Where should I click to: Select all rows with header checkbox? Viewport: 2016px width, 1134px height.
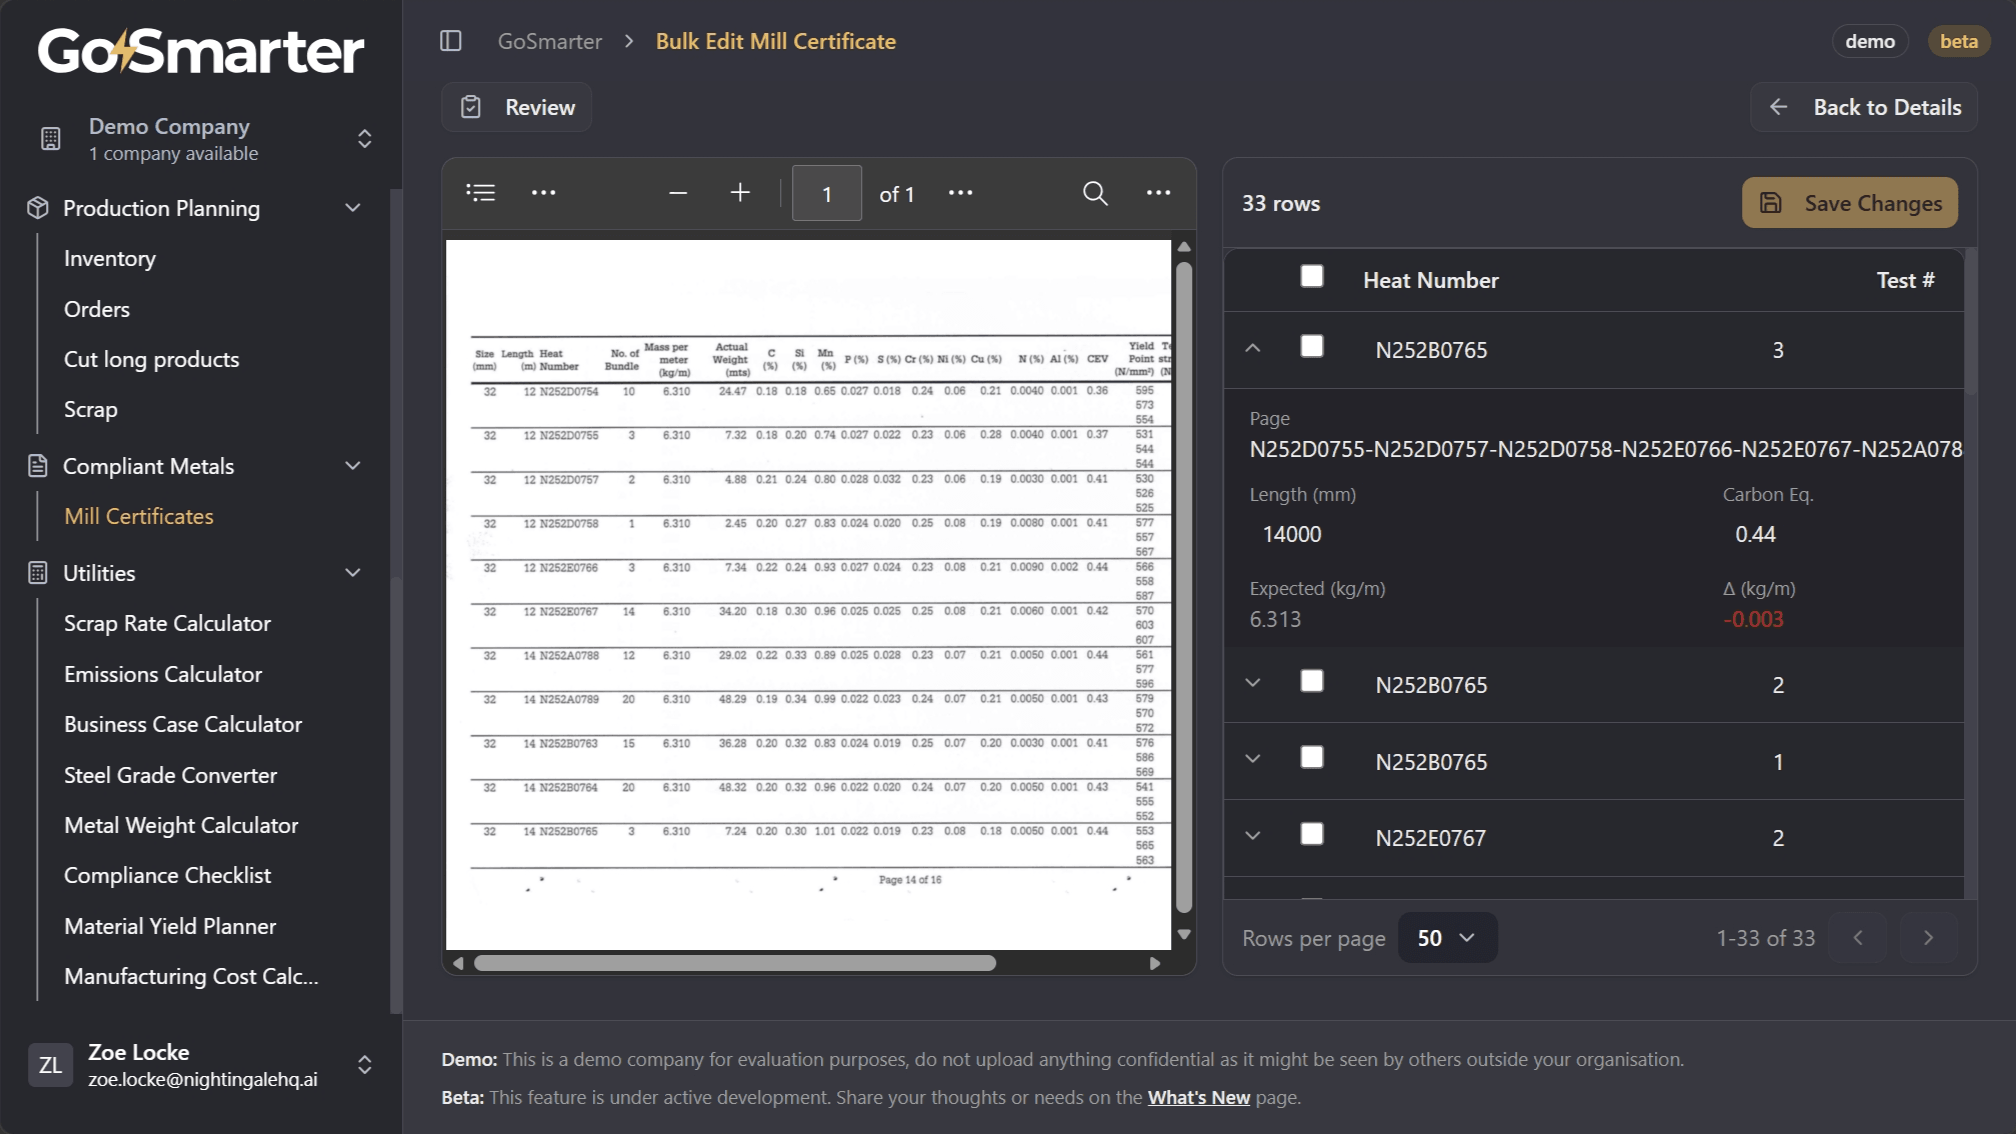pyautogui.click(x=1312, y=277)
